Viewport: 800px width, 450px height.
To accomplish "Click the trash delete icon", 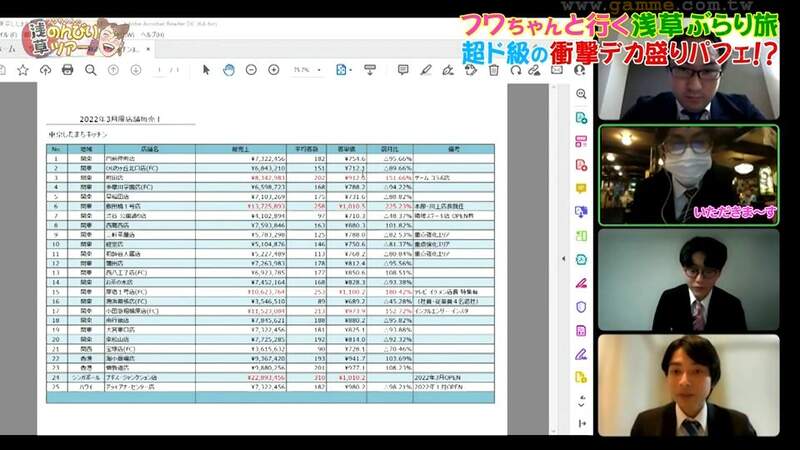I will point(493,70).
